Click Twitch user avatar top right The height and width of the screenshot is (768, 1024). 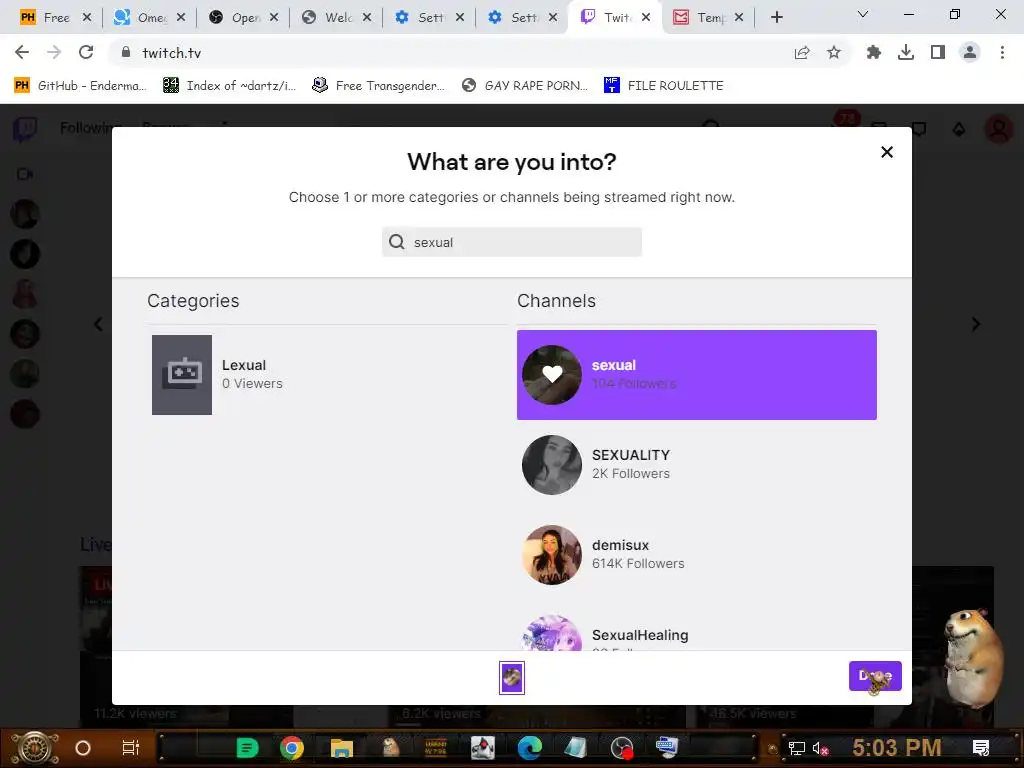(x=999, y=129)
